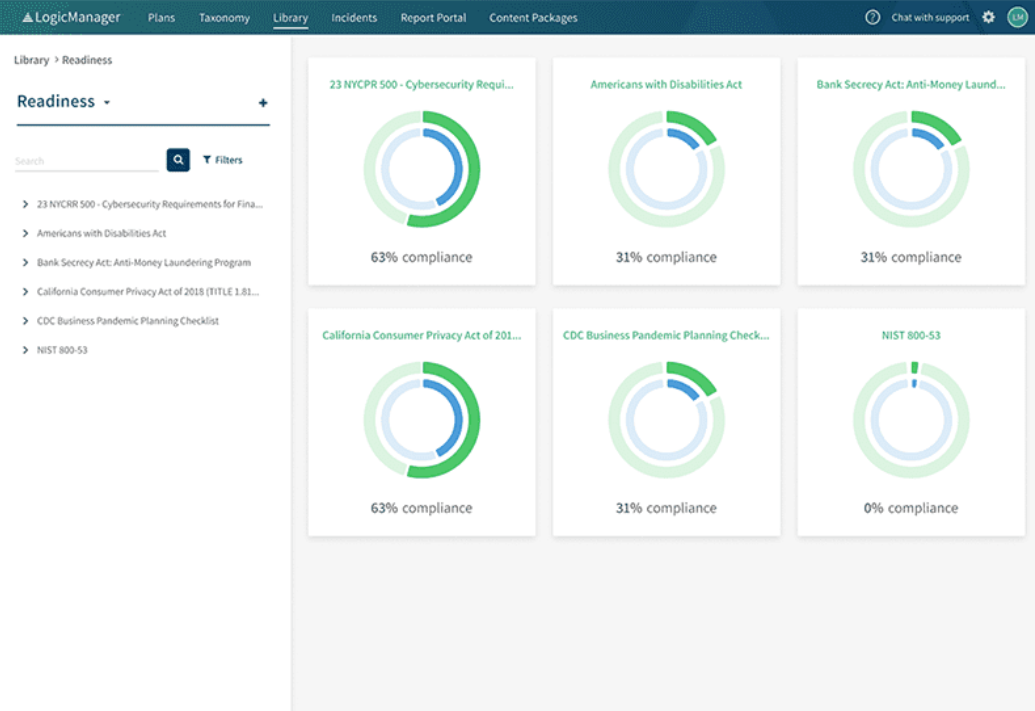Viewport: 1035px width, 711px height.
Task: Open Report Portal
Action: click(x=433, y=18)
